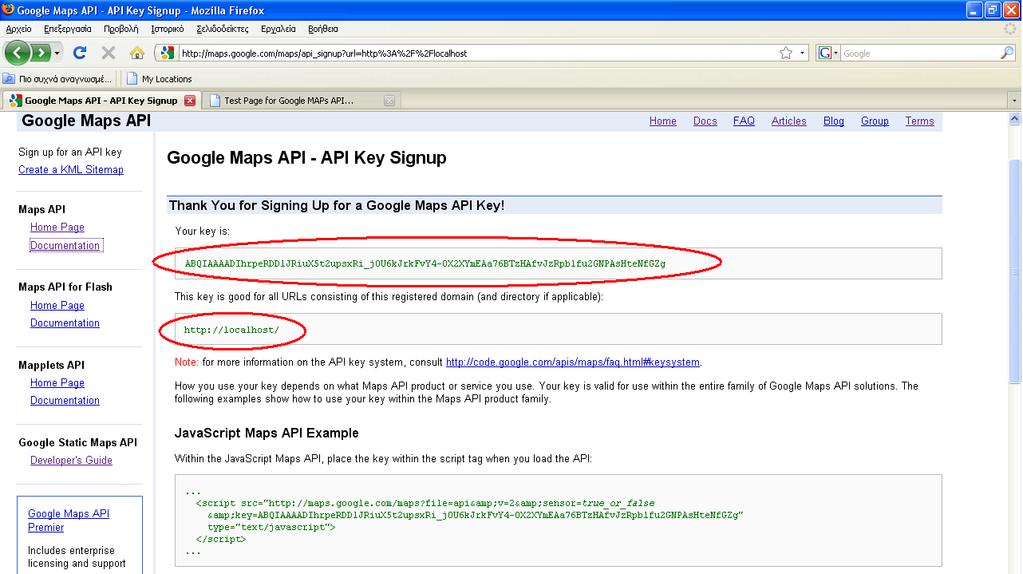1023x574 pixels.
Task: Open the Βοήθεια menu
Action: pyautogui.click(x=323, y=29)
